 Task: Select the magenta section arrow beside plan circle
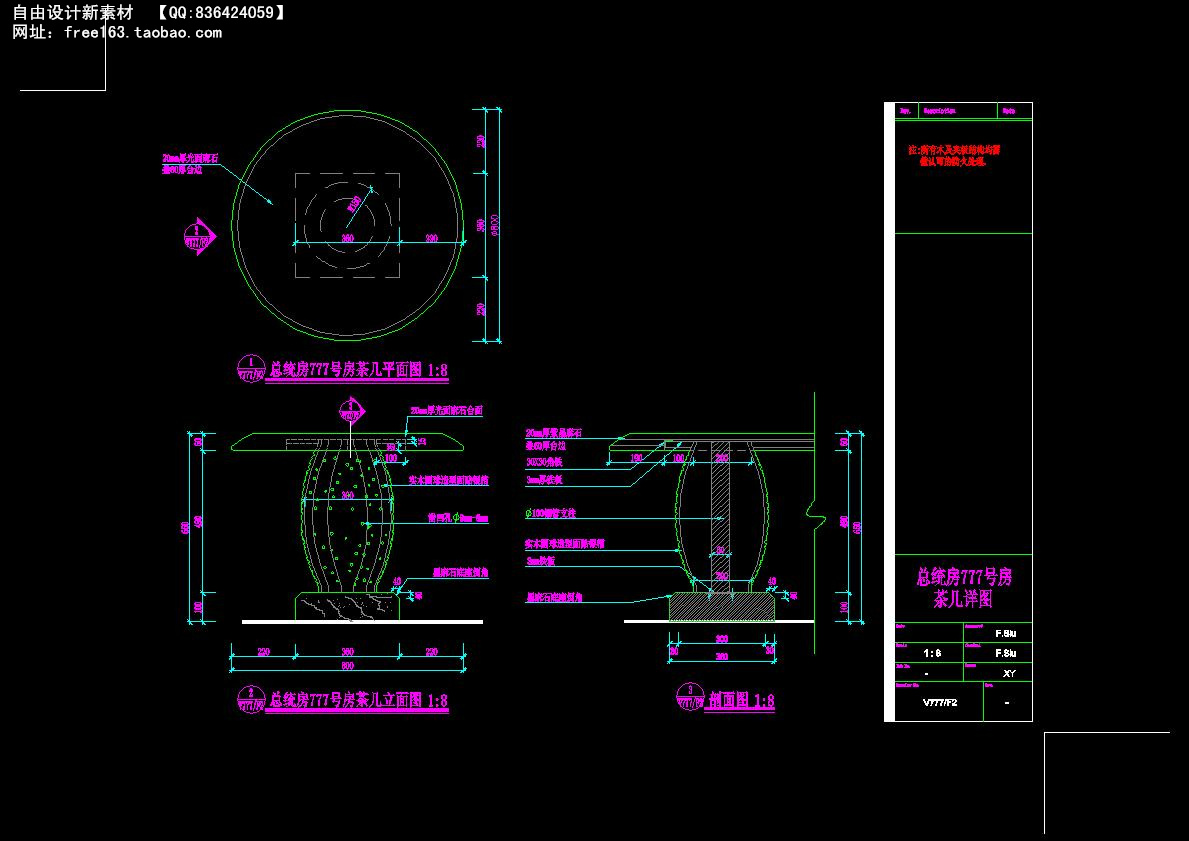199,236
